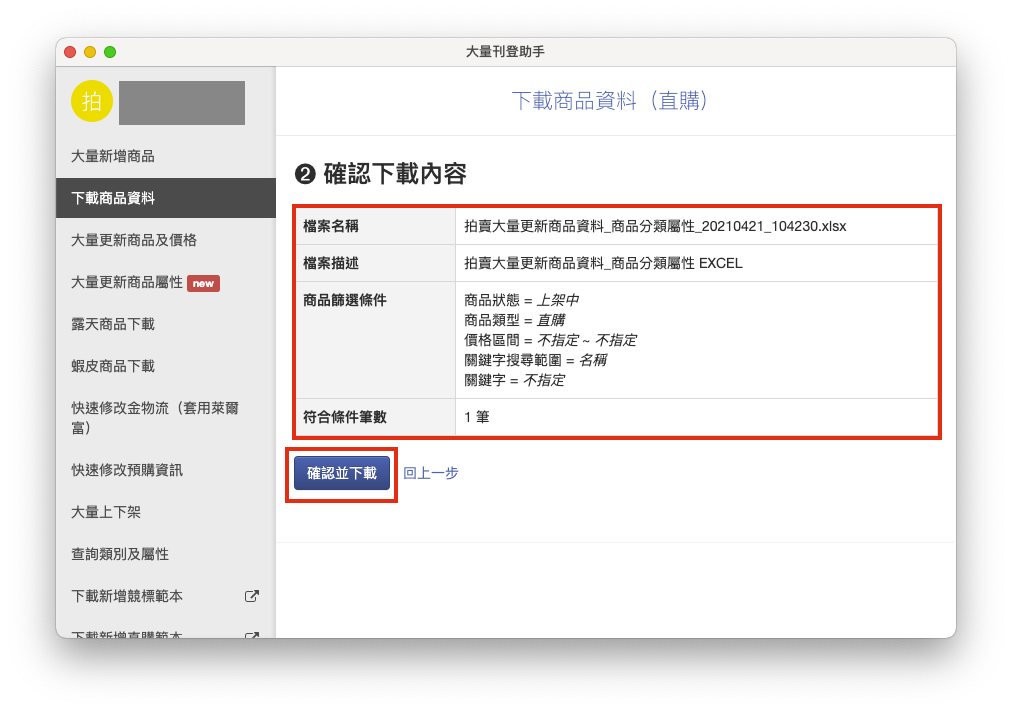Select 快速修改金物流（套用萊爾富）
1012x712 pixels.
(155, 418)
